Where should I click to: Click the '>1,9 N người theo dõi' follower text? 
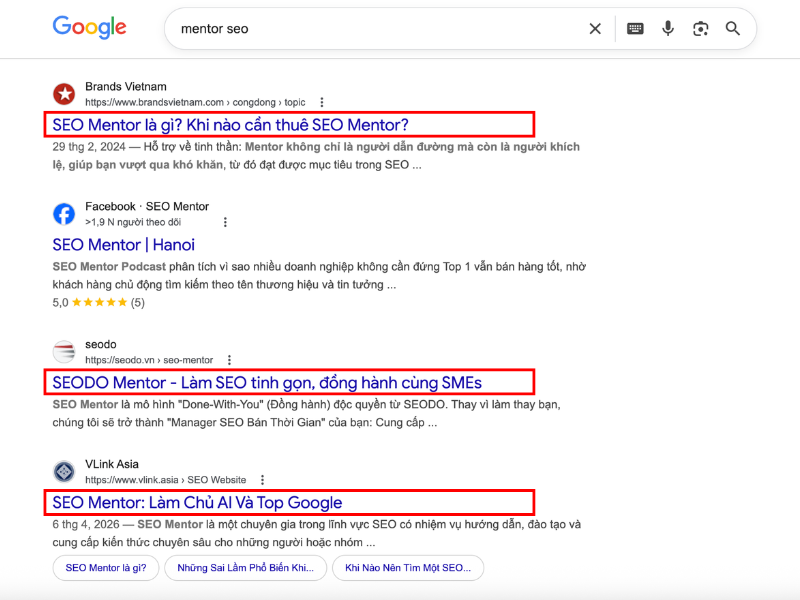pos(133,222)
